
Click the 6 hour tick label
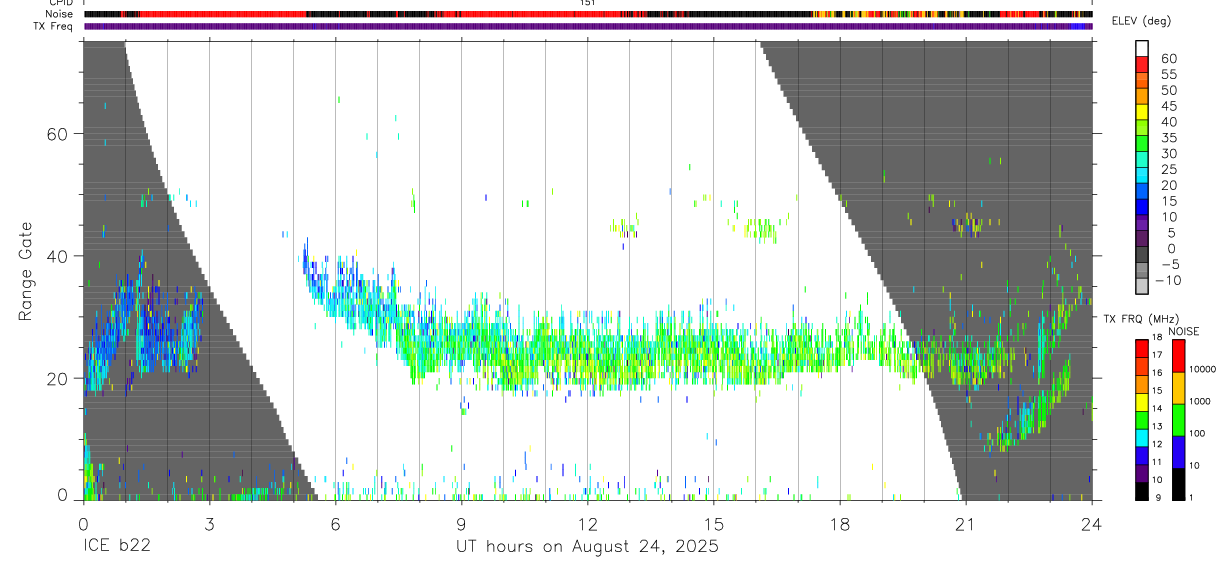[x=336, y=523]
